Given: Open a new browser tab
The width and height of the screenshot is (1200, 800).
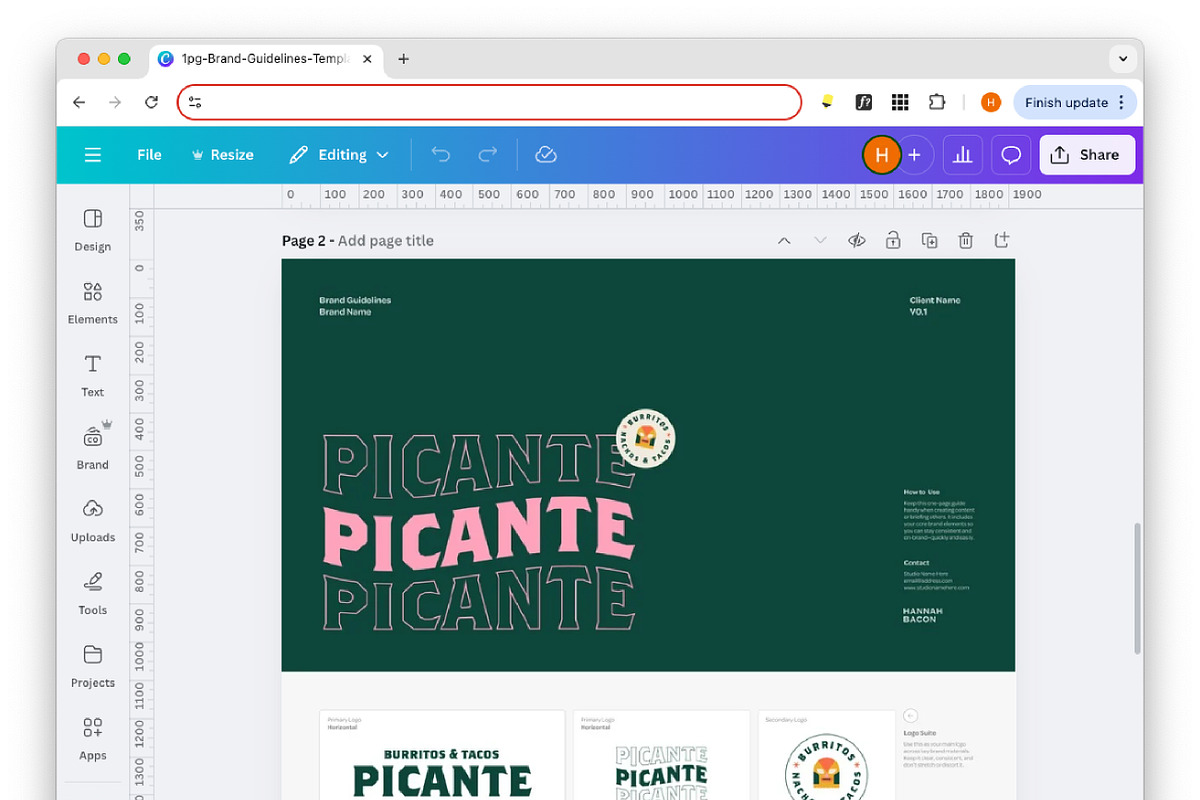Looking at the screenshot, I should tap(403, 59).
